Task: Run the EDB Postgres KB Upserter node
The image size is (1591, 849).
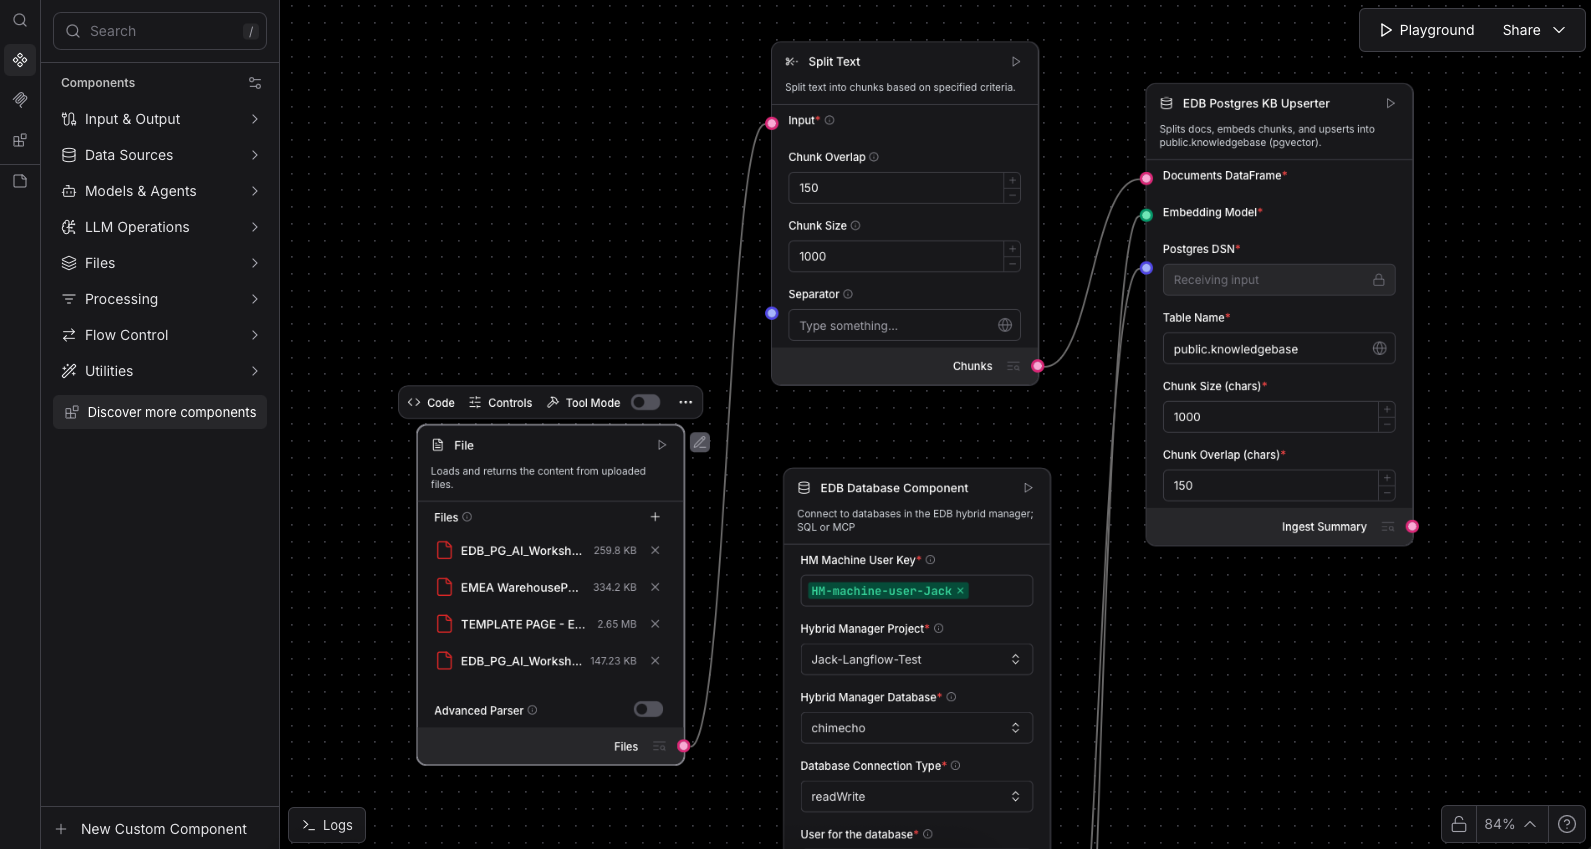Action: point(1390,104)
